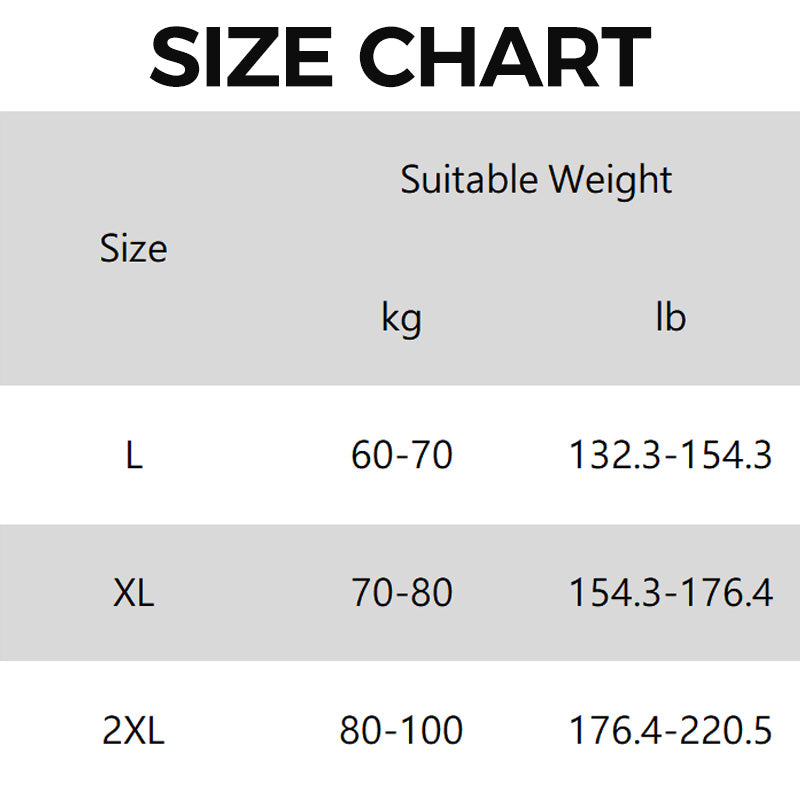
Task: Pick the 2XL size label
Action: coord(134,732)
